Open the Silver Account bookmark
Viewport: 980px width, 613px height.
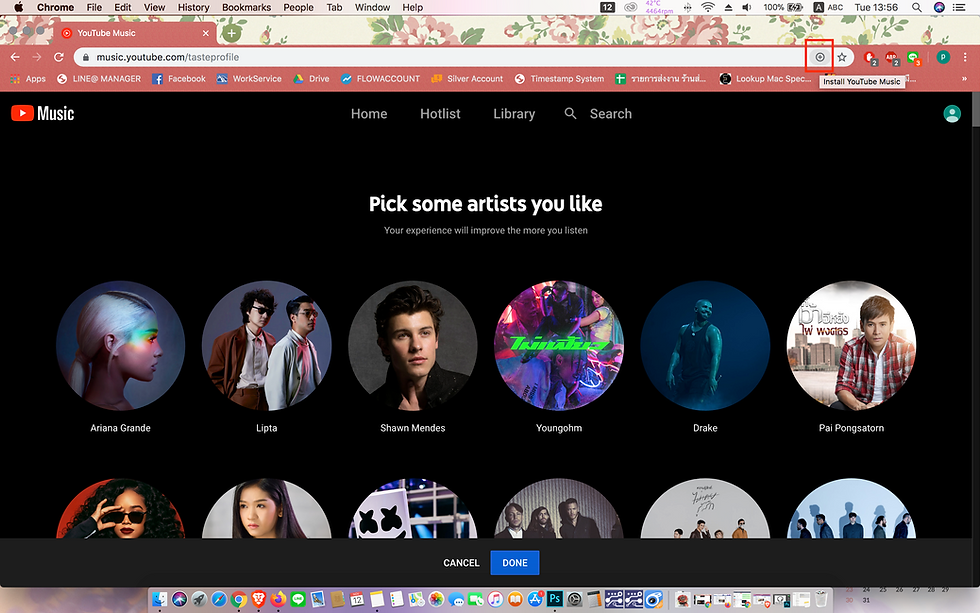click(x=467, y=79)
